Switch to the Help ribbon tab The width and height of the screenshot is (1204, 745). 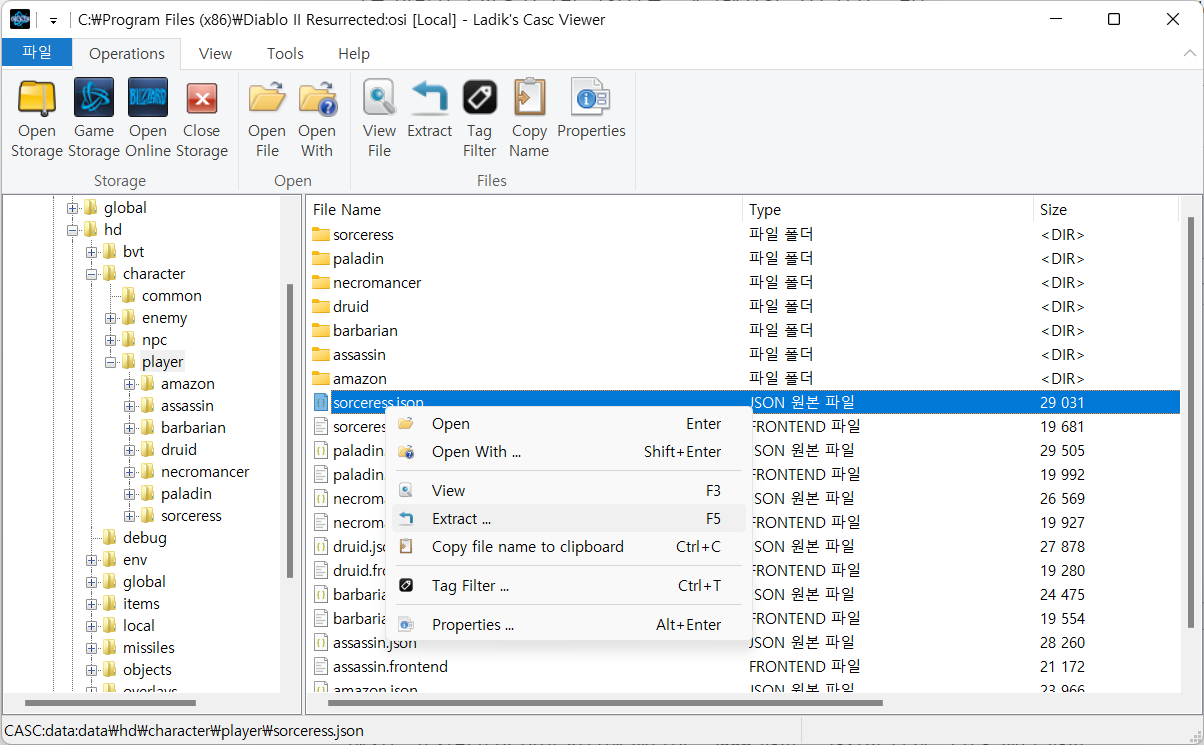(x=354, y=54)
